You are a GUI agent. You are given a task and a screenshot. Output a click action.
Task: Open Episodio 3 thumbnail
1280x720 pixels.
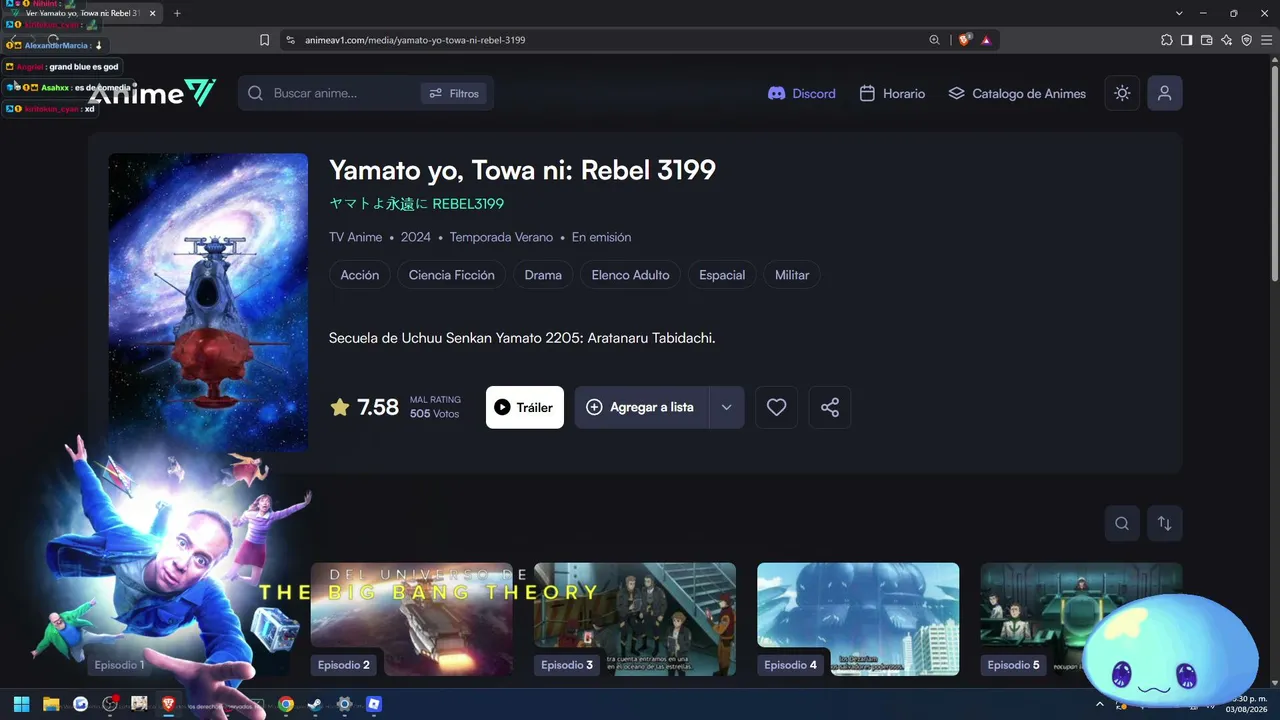coord(635,619)
